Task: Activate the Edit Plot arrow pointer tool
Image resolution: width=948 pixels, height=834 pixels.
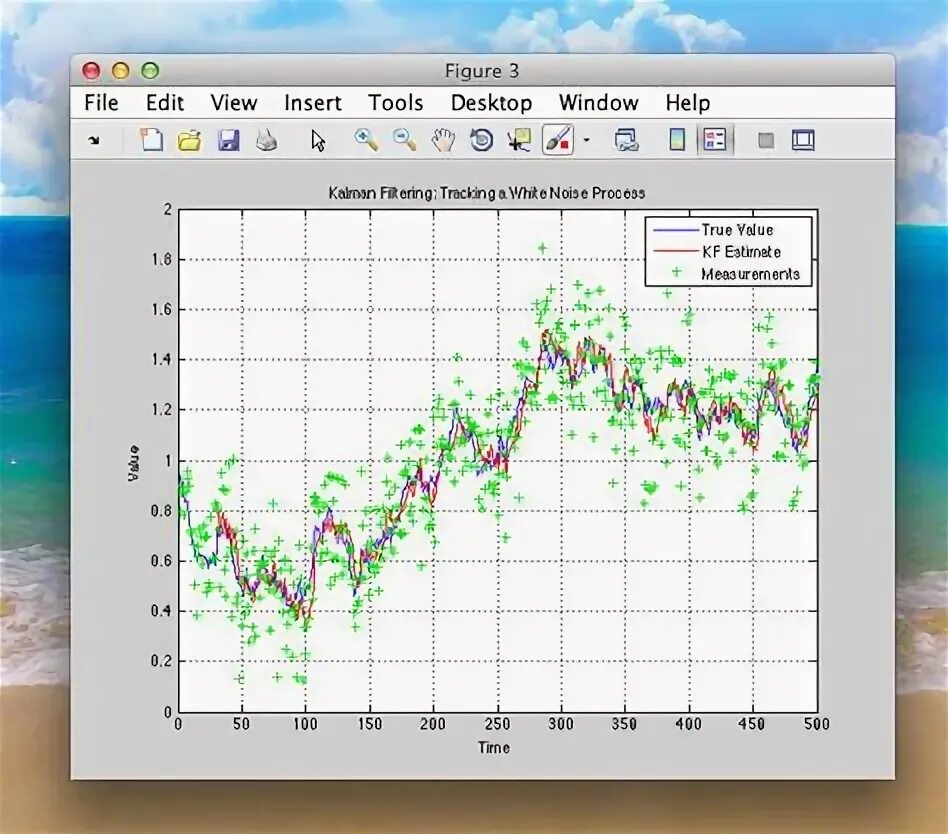Action: click(x=318, y=141)
